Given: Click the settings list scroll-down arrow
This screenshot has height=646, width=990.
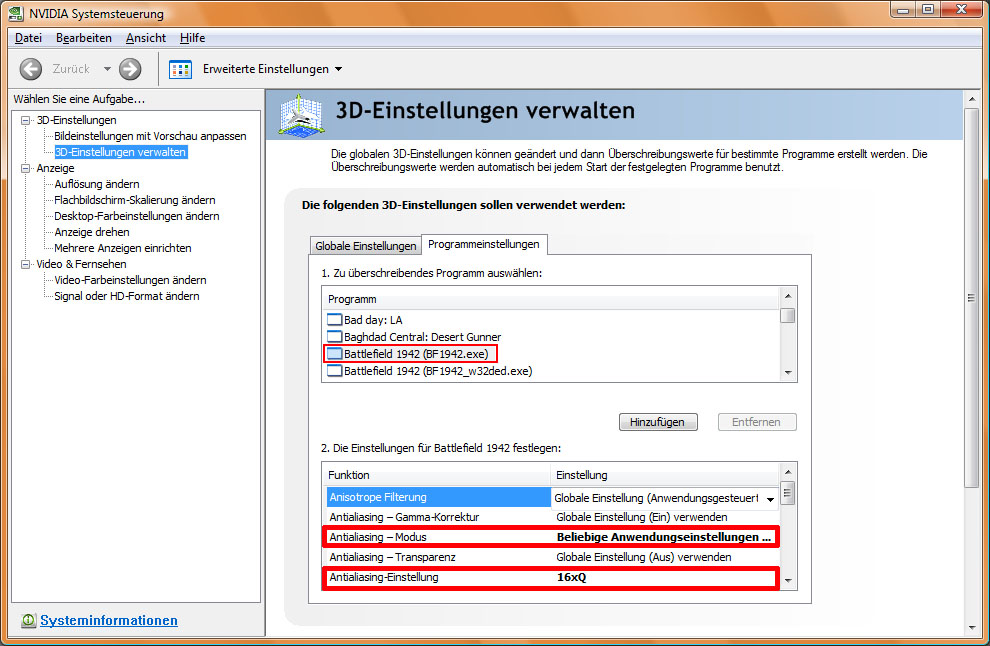Looking at the screenshot, I should tap(788, 580).
